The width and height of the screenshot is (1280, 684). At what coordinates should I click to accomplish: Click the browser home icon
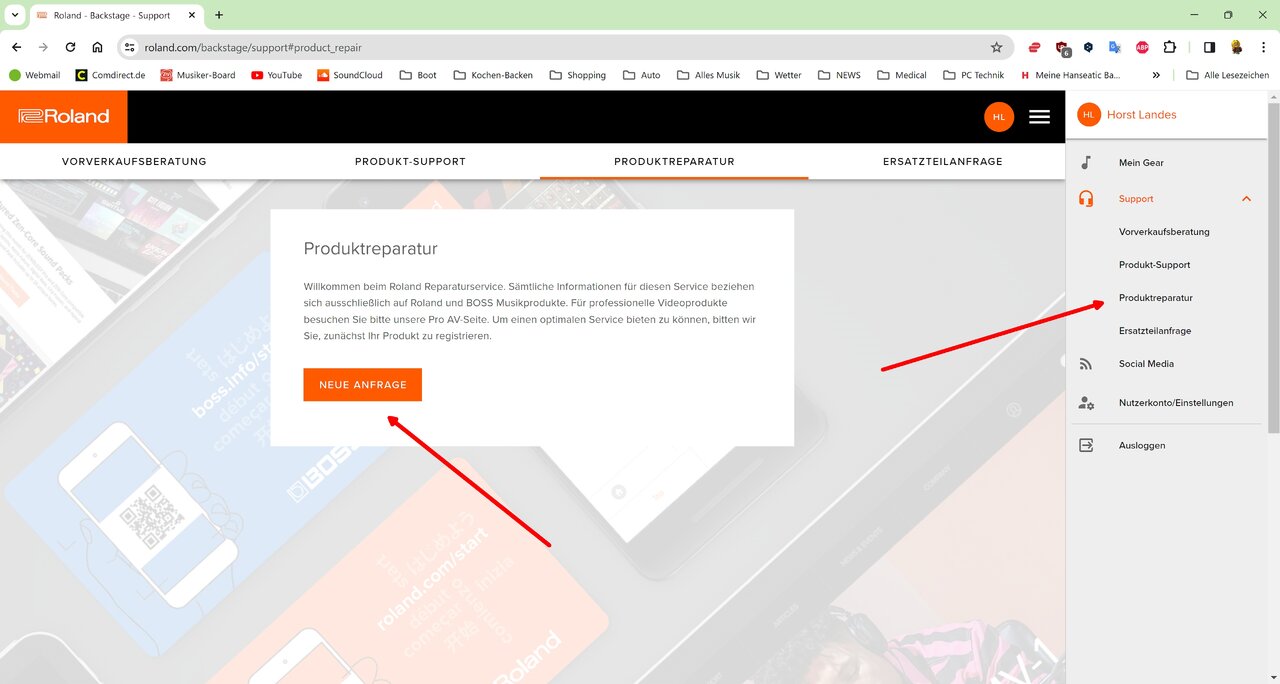tap(97, 47)
